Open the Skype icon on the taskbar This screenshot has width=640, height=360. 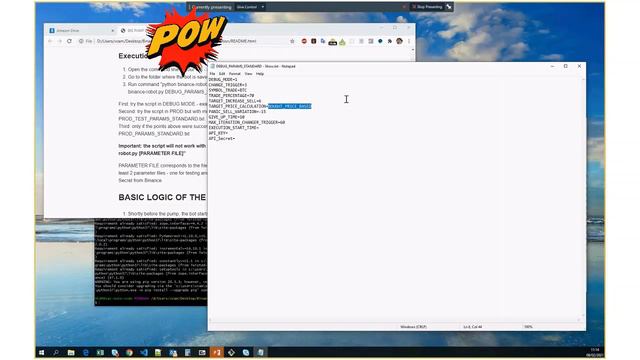(246, 352)
